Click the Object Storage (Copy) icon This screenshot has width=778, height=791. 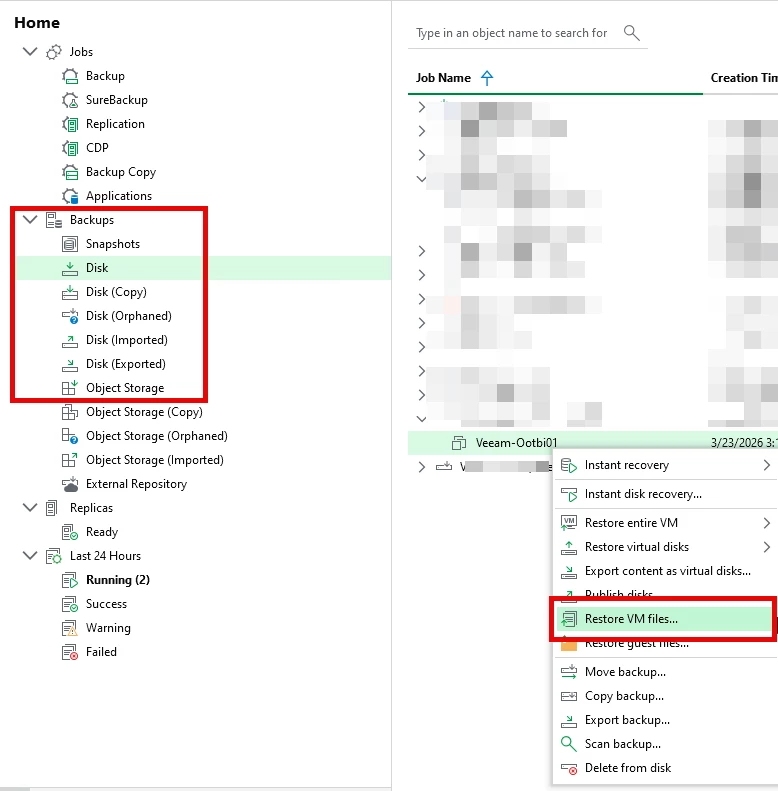70,412
